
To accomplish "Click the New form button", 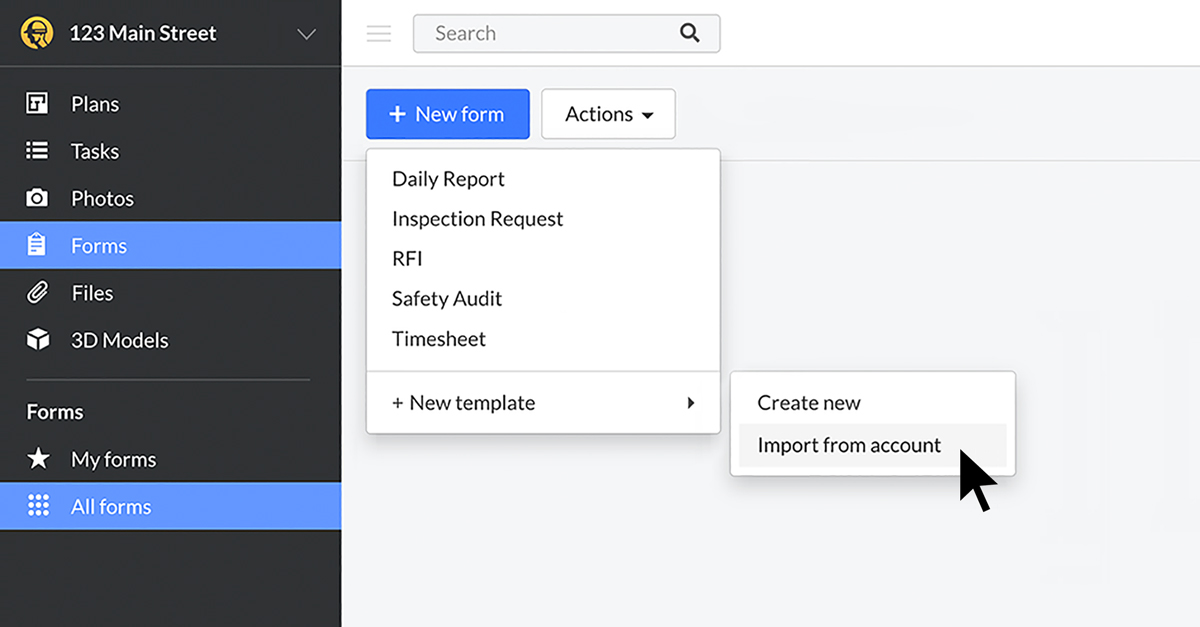I will [447, 113].
